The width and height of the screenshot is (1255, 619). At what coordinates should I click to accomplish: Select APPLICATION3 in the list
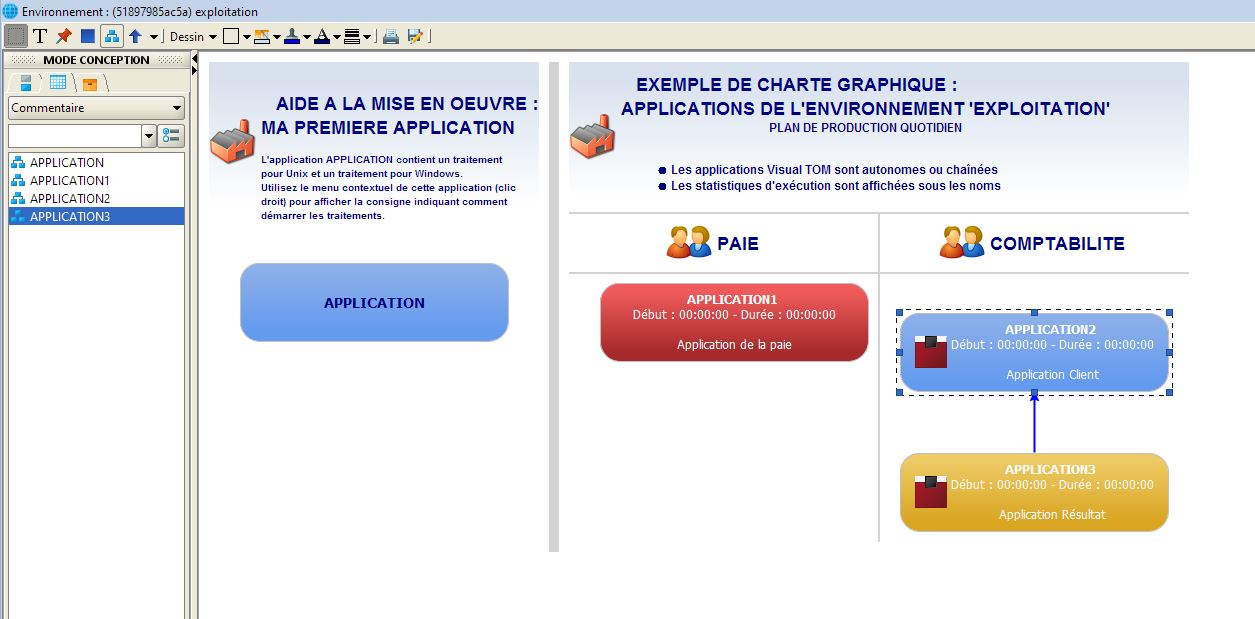[96, 216]
